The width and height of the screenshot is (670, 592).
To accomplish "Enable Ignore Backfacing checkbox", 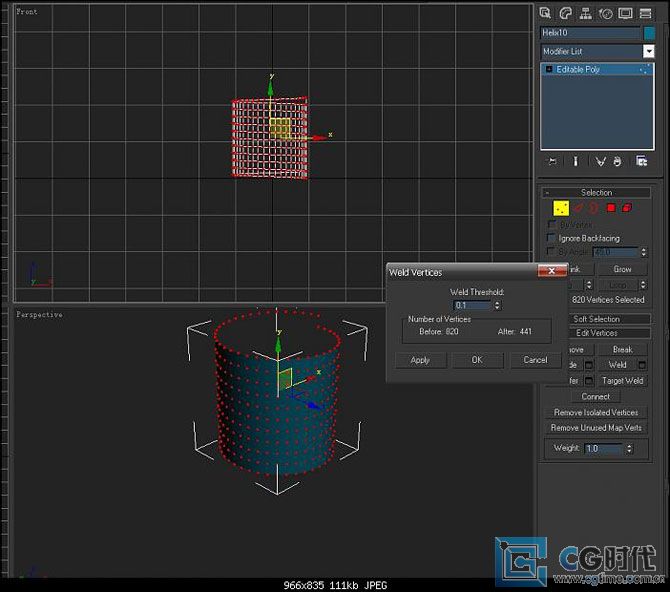I will [x=552, y=238].
